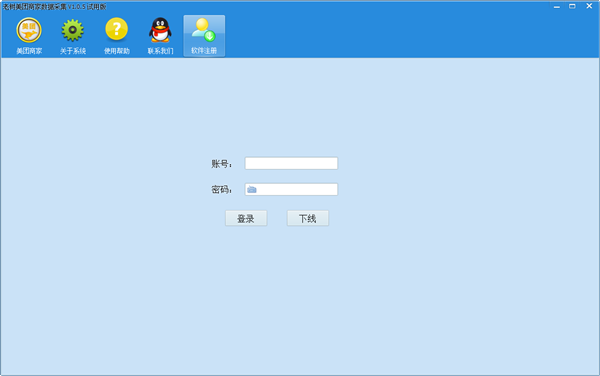Image resolution: width=600 pixels, height=376 pixels.
Task: Minimize the application window
Action: [557, 7]
